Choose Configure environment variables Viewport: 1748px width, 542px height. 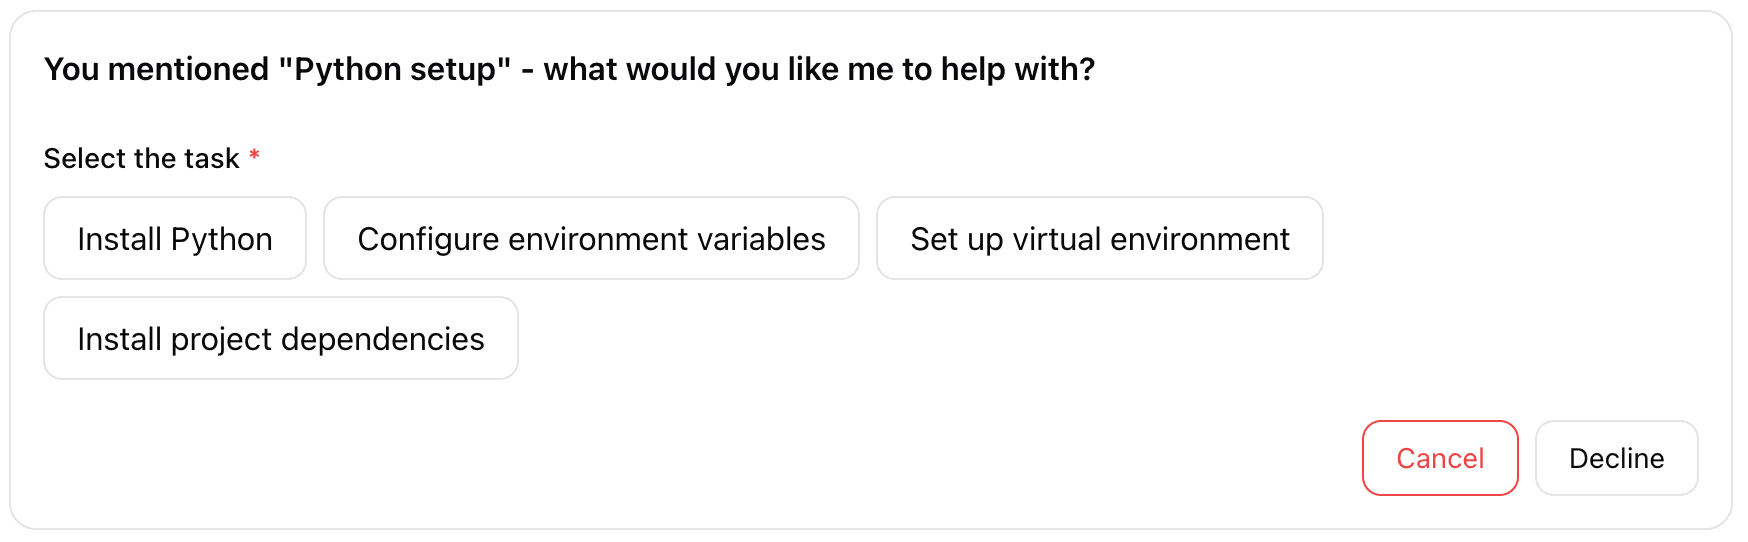591,239
